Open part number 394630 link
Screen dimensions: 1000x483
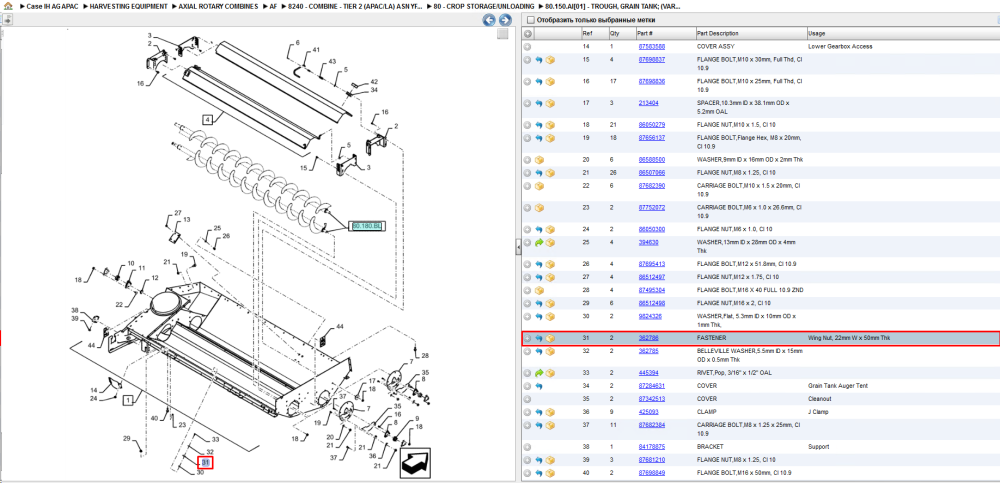pyautogui.click(x=649, y=242)
